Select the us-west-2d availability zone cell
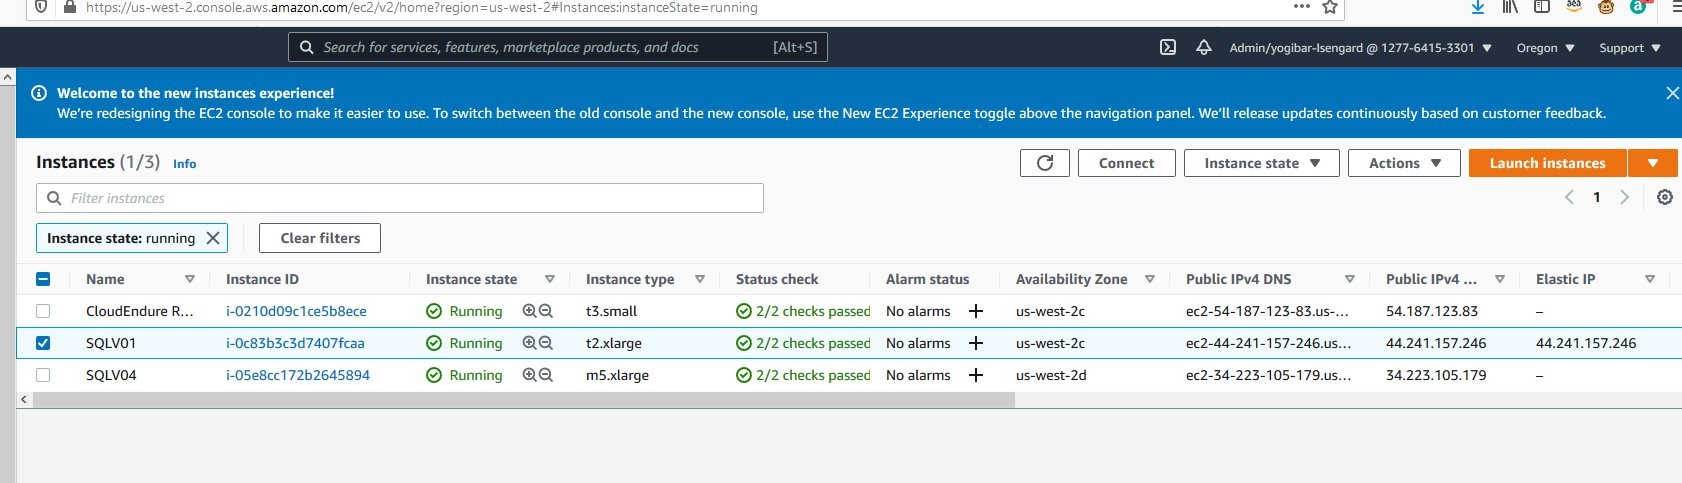The height and width of the screenshot is (483, 1682). click(x=1051, y=375)
